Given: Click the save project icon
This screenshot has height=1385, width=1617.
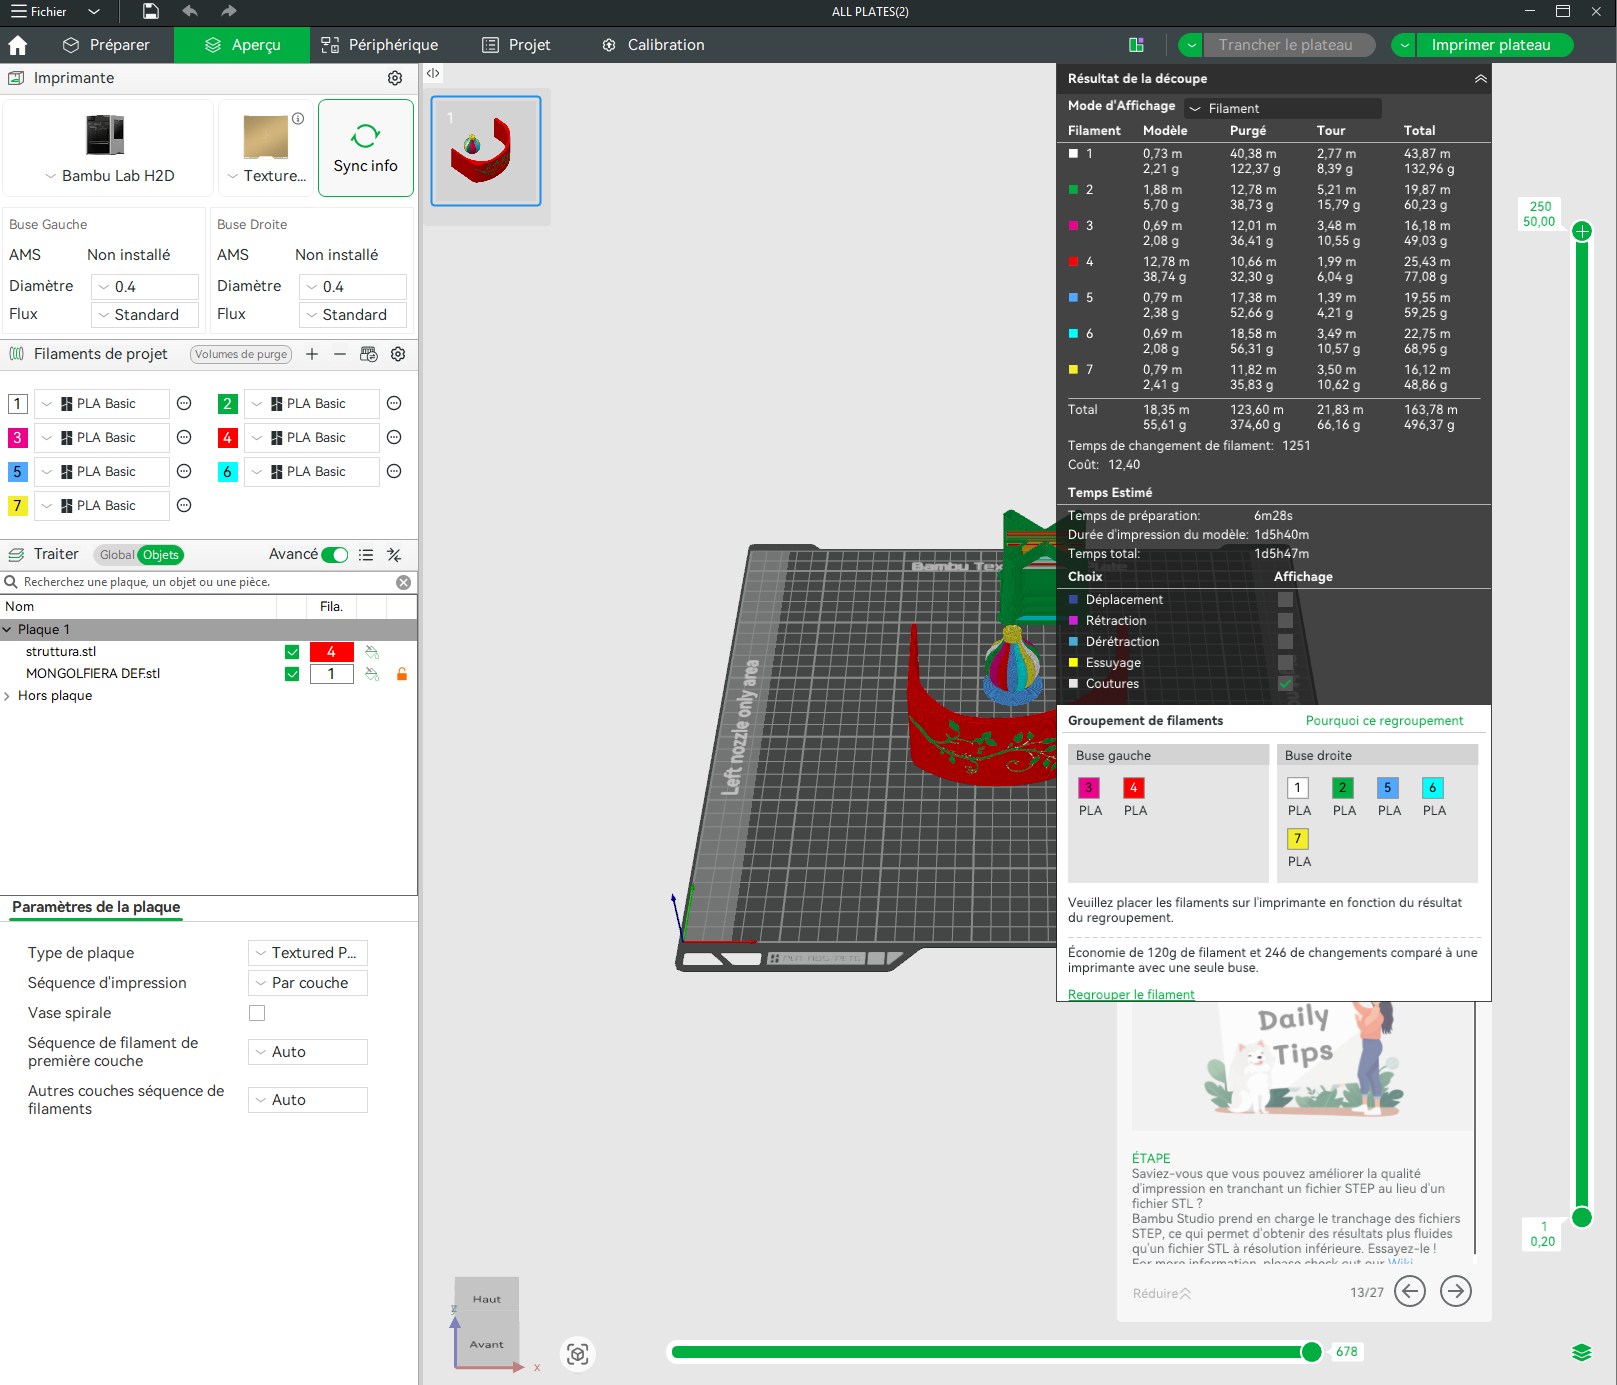Looking at the screenshot, I should tap(150, 11).
